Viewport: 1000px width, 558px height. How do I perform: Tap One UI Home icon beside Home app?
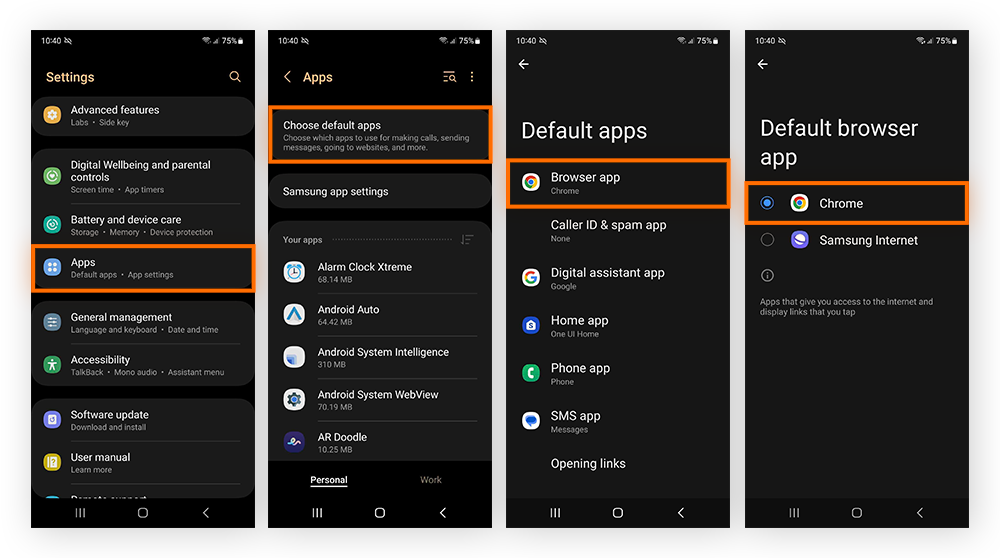point(531,325)
